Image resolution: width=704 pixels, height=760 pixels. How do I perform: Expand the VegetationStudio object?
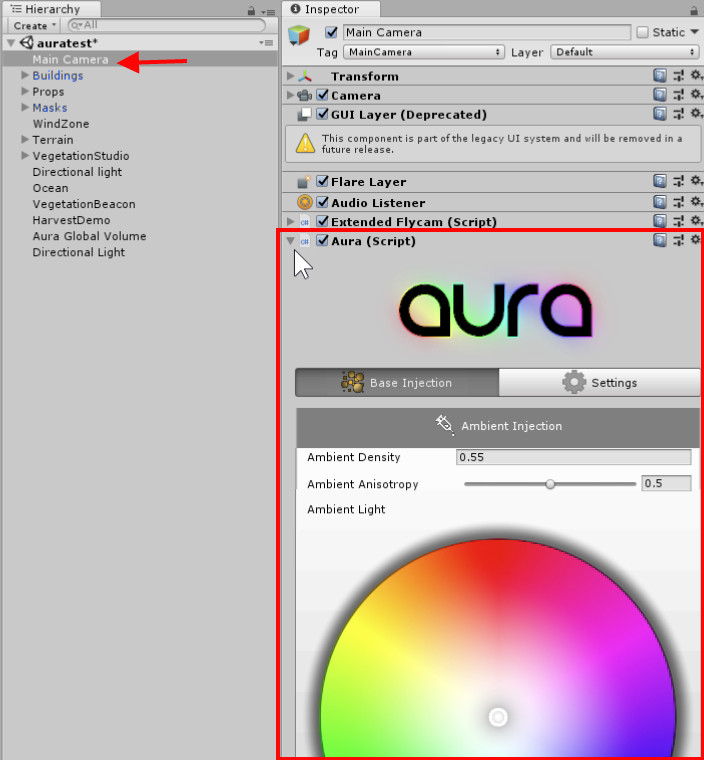pos(25,155)
